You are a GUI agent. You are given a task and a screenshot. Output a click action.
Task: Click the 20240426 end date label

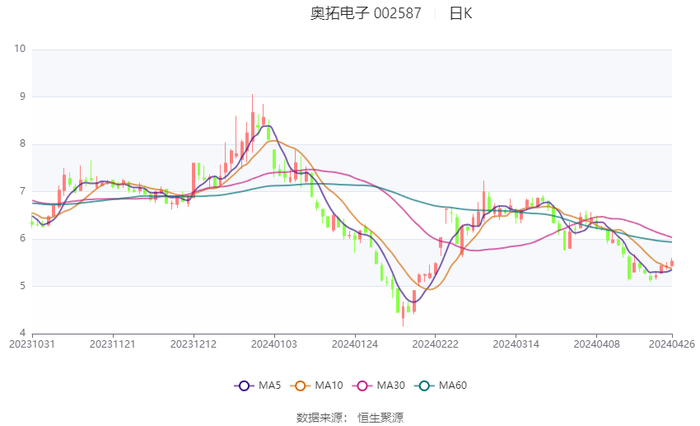(x=672, y=344)
